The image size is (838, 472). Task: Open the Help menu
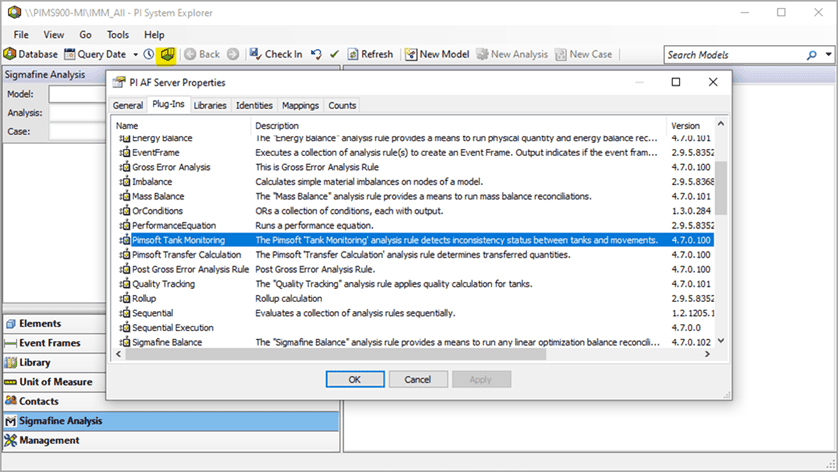coord(154,35)
